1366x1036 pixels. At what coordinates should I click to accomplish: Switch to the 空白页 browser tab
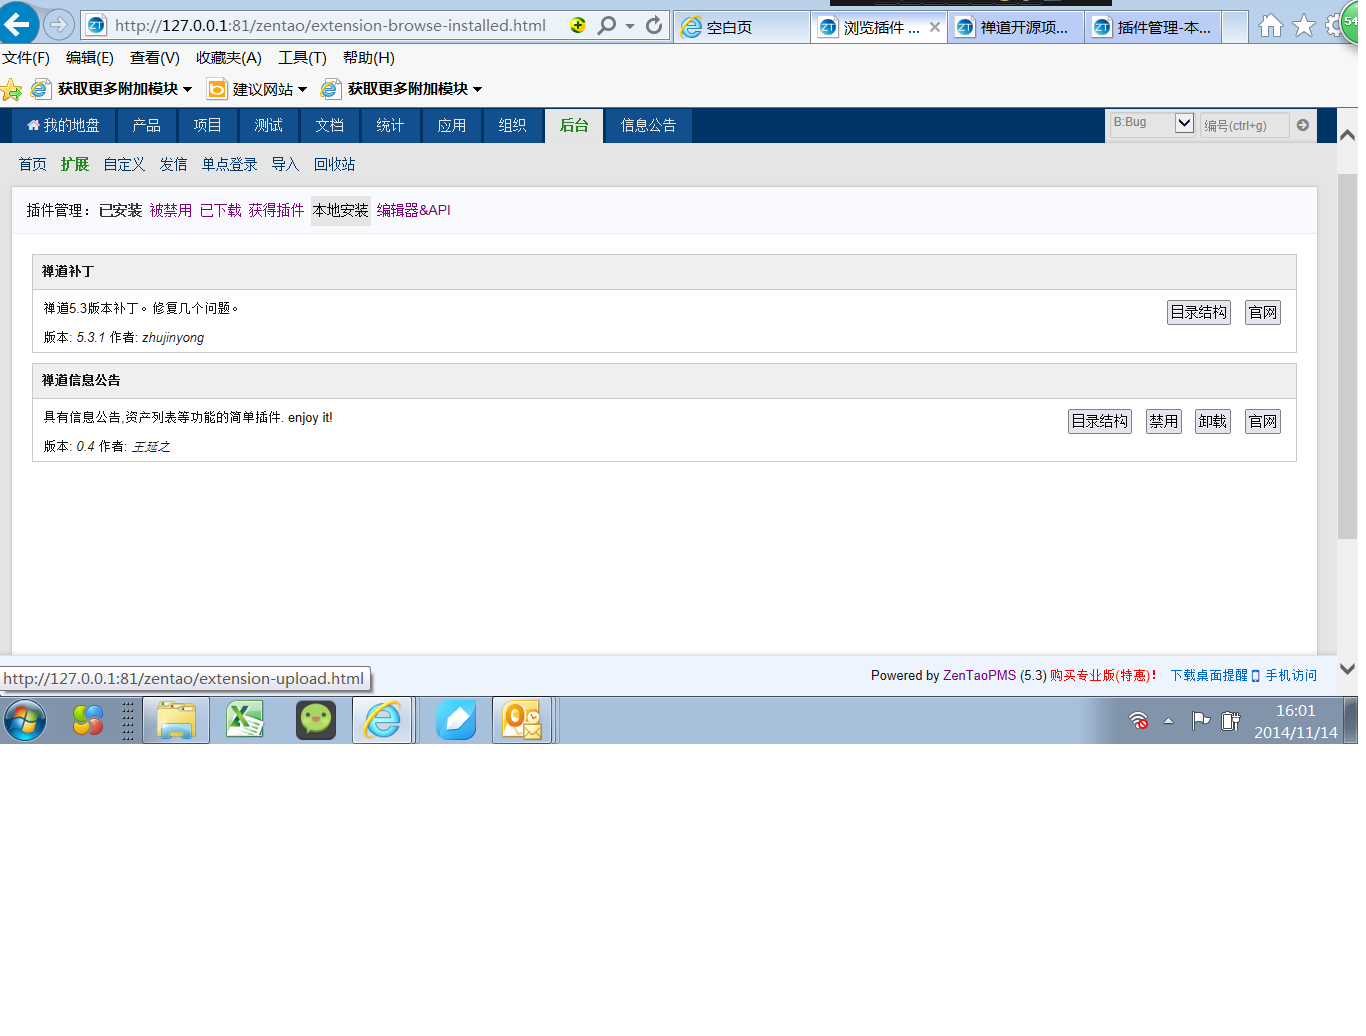point(742,27)
